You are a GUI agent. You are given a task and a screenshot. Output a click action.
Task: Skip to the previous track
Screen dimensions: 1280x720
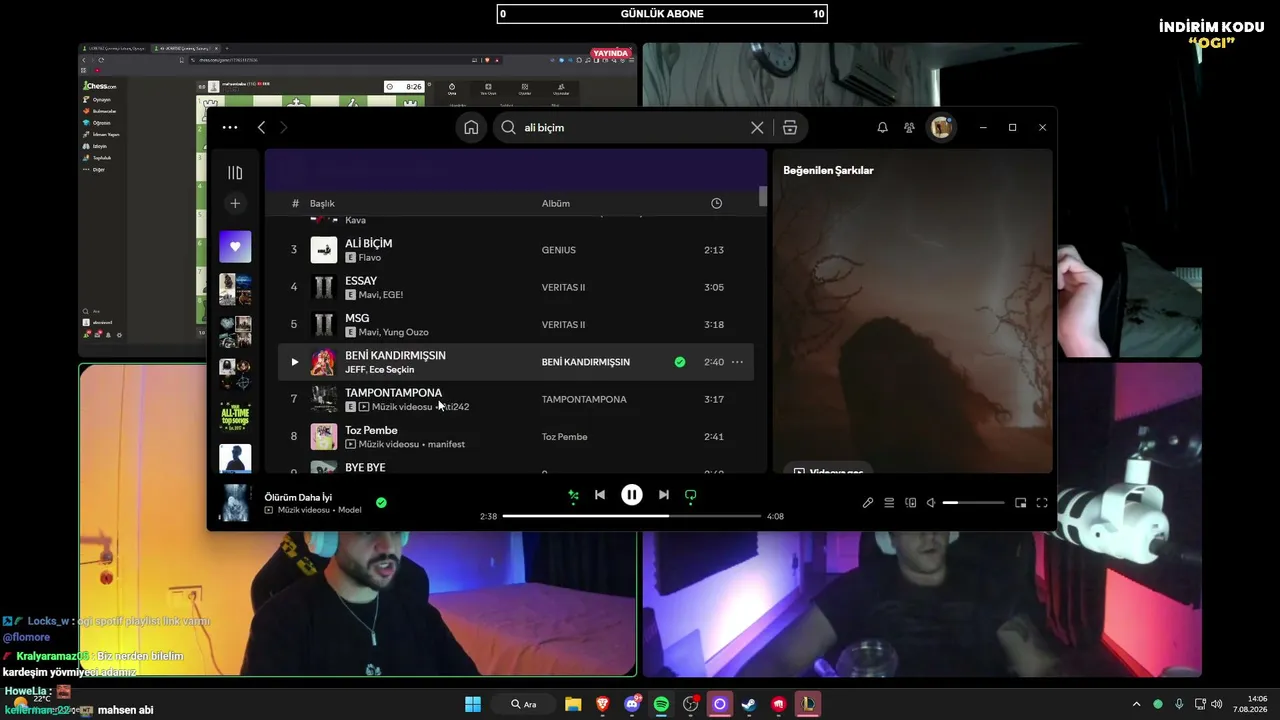coord(600,495)
